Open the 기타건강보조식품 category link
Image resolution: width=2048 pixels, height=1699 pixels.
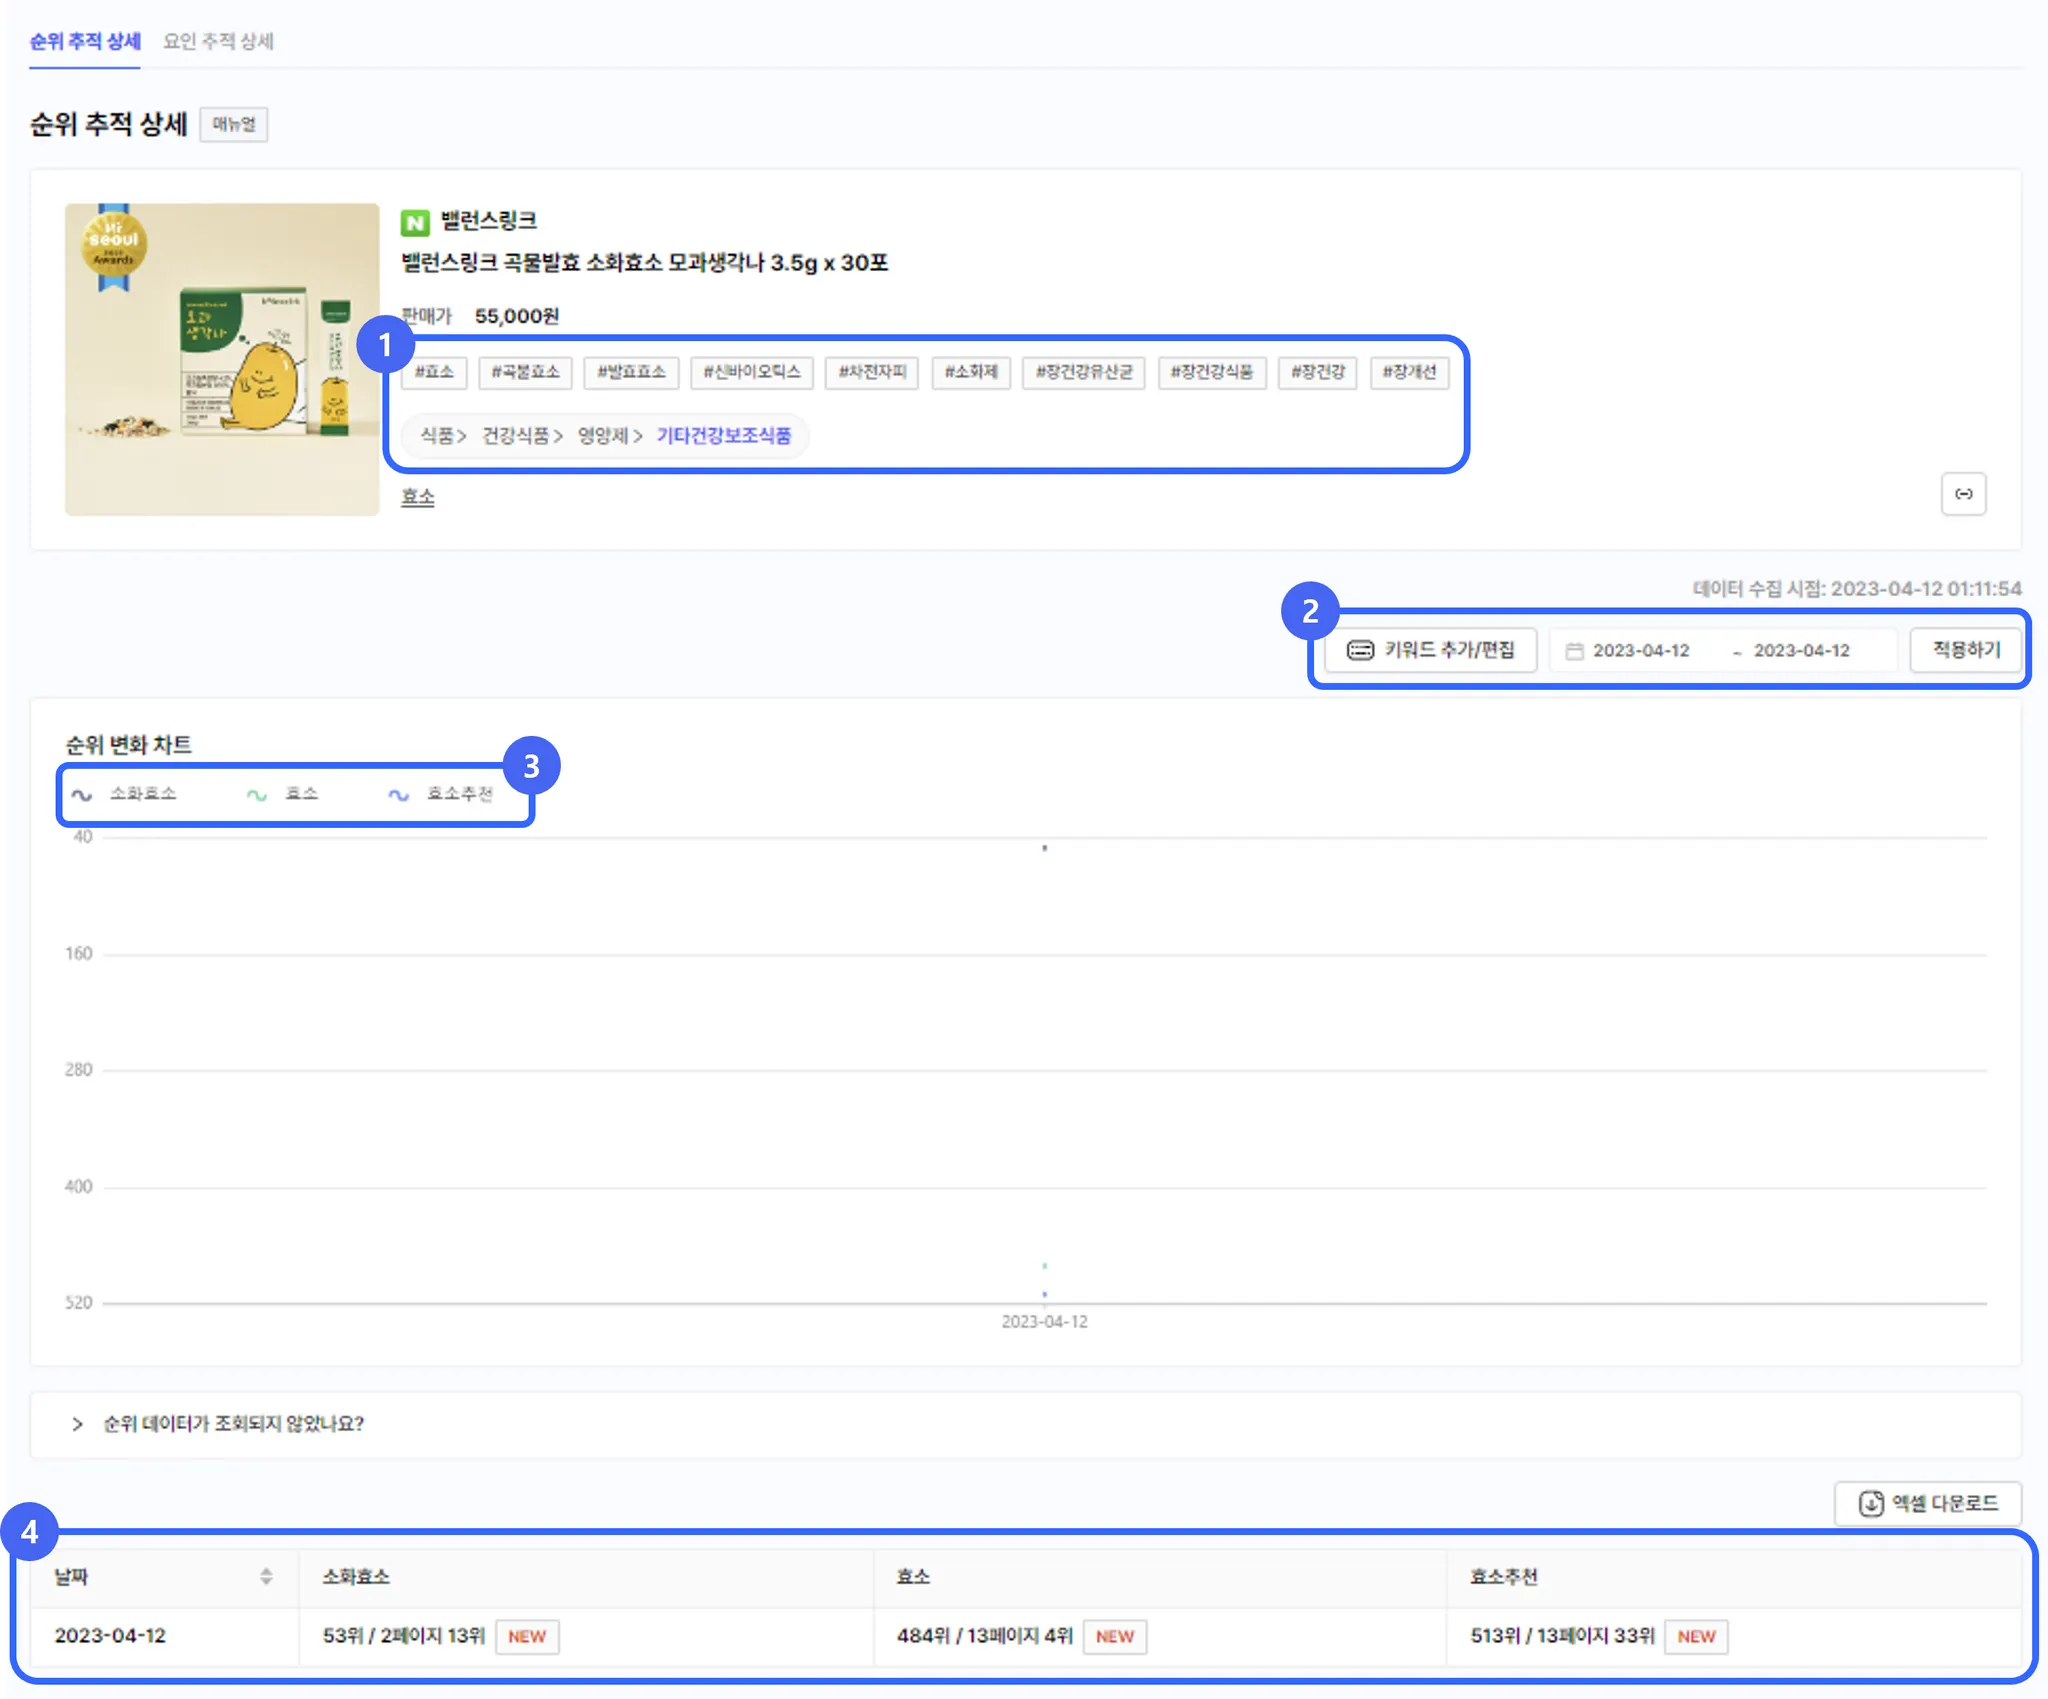[x=723, y=436]
